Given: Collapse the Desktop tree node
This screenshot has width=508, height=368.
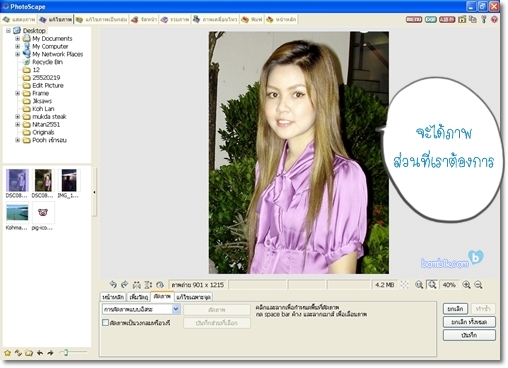Looking at the screenshot, I should coord(8,31).
